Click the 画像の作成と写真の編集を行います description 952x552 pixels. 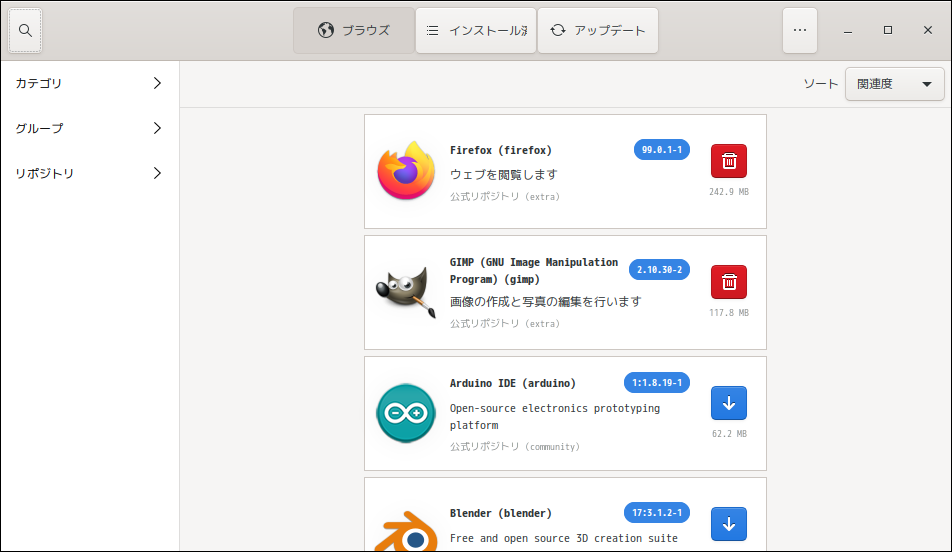tap(545, 302)
